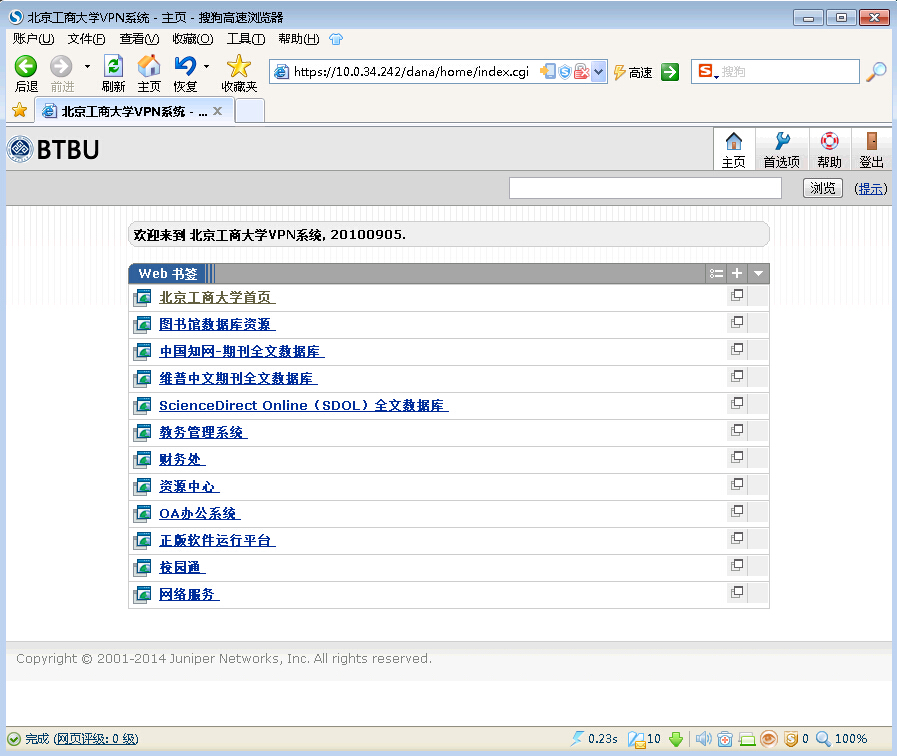Click the 网页评级 status bar link
The image size is (897, 756).
click(96, 739)
